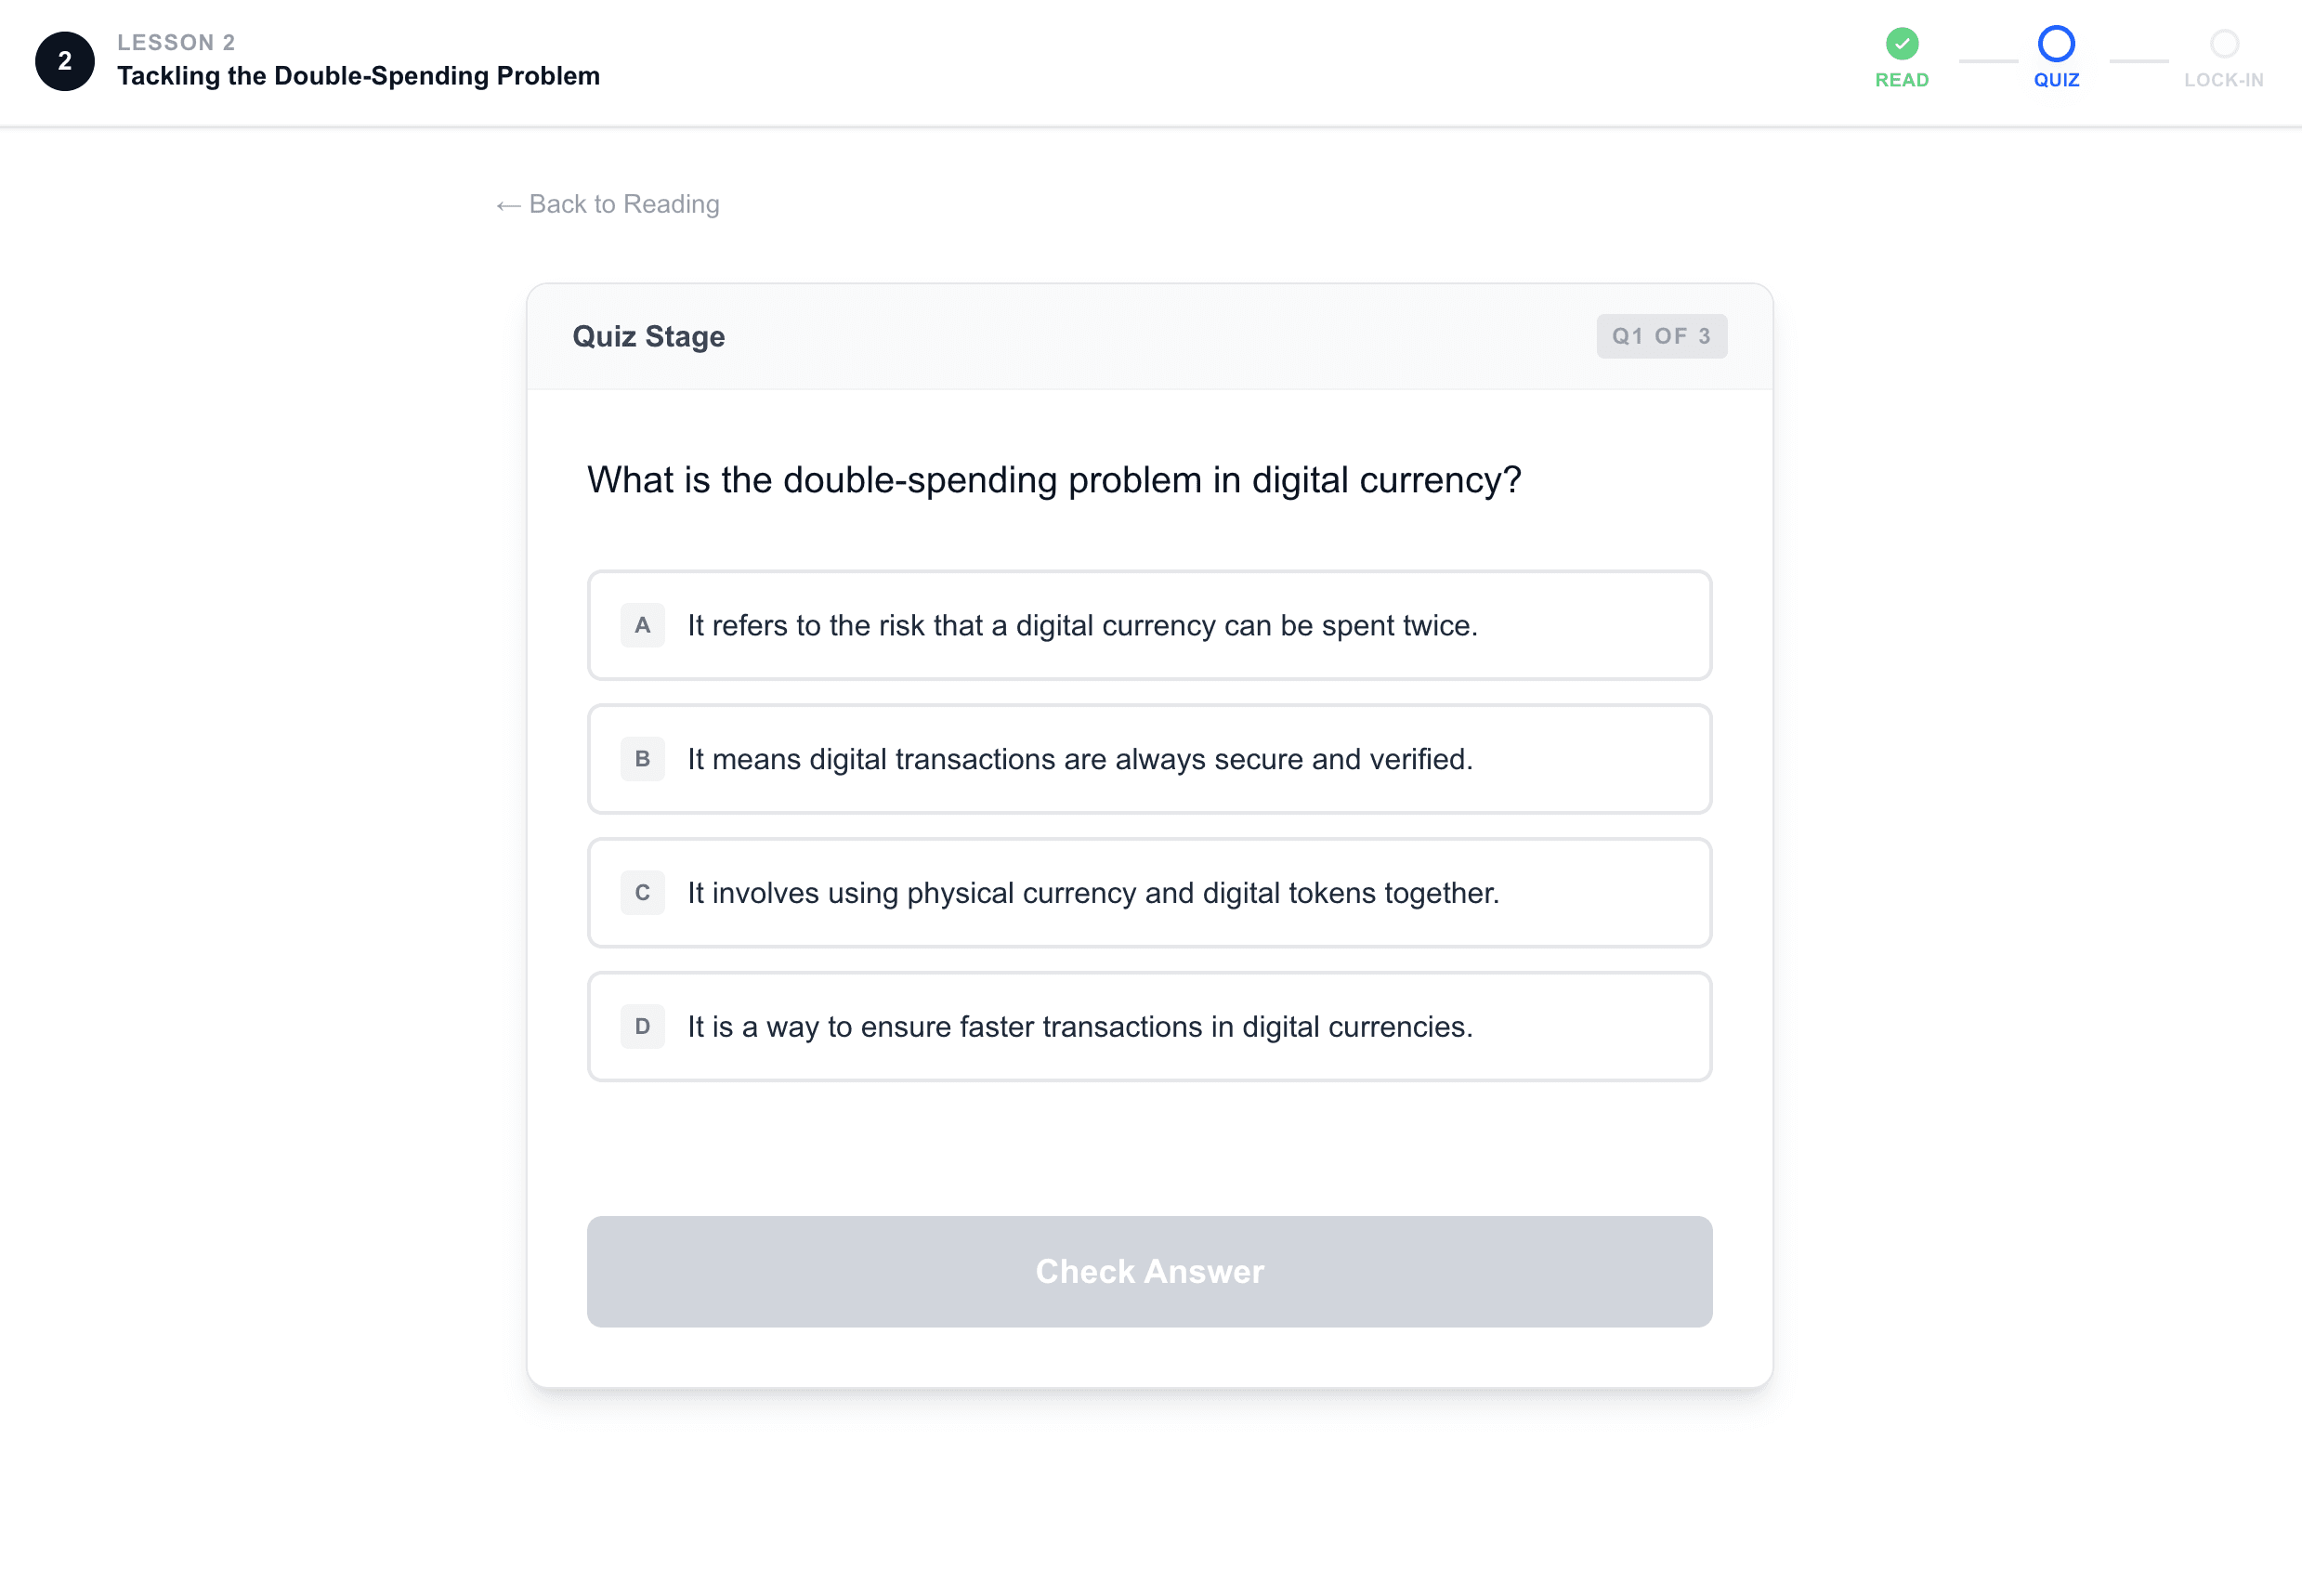The image size is (2302, 1596).
Task: Switch to the READ stage label
Action: tap(1901, 80)
